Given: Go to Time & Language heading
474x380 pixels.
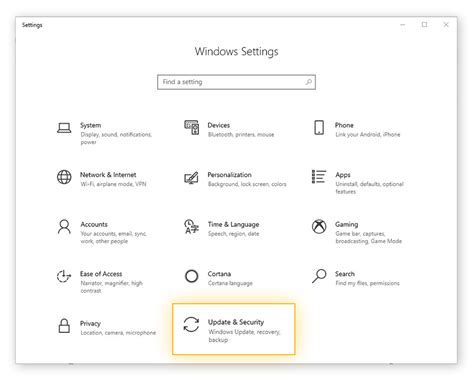Looking at the screenshot, I should [233, 224].
